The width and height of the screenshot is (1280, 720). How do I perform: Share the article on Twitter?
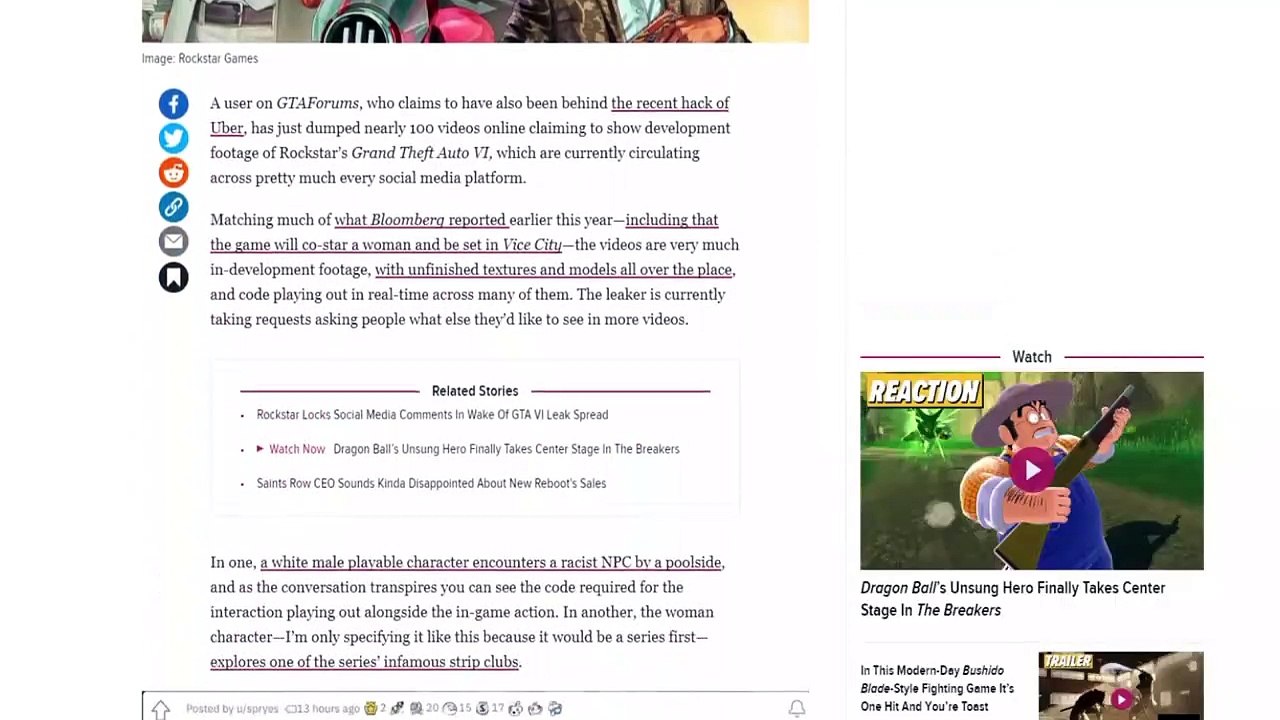tap(173, 138)
